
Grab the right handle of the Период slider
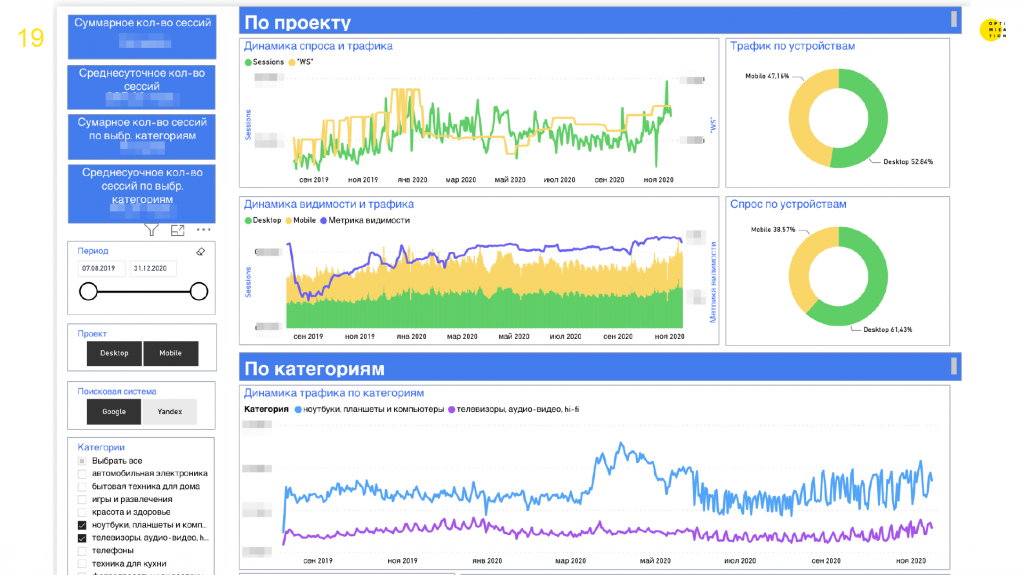click(199, 291)
